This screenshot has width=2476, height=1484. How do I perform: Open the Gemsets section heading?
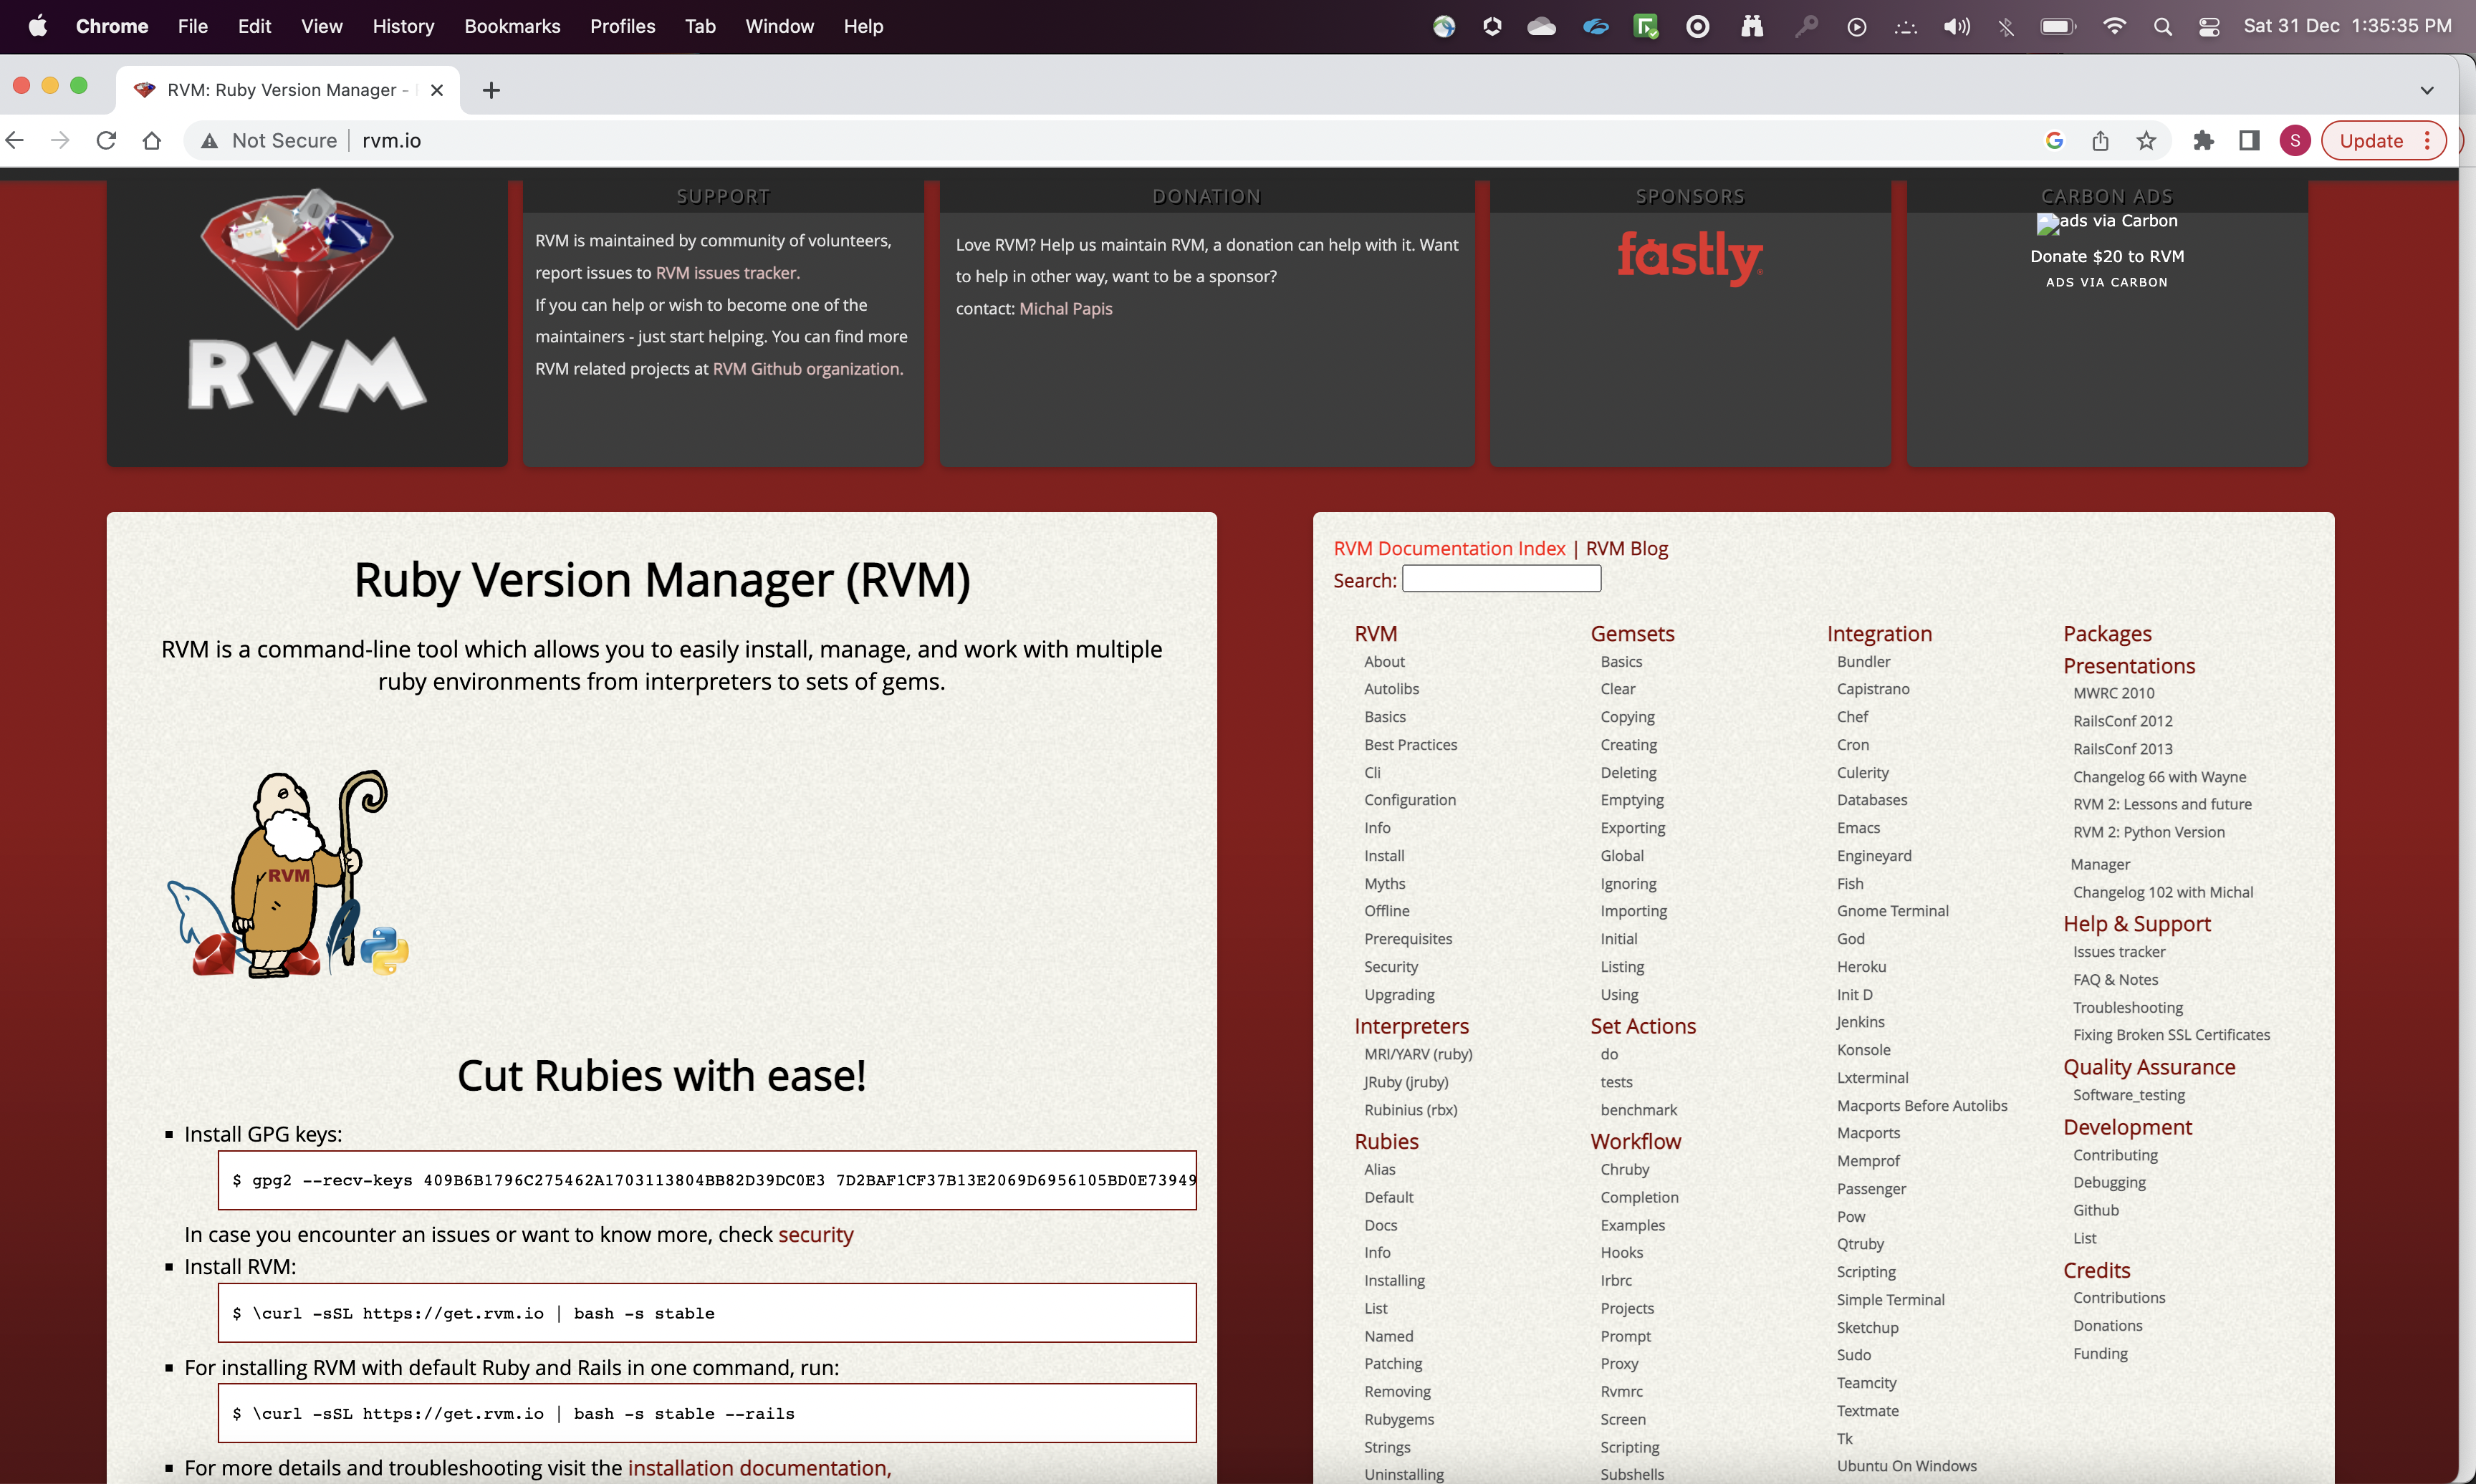(x=1632, y=634)
